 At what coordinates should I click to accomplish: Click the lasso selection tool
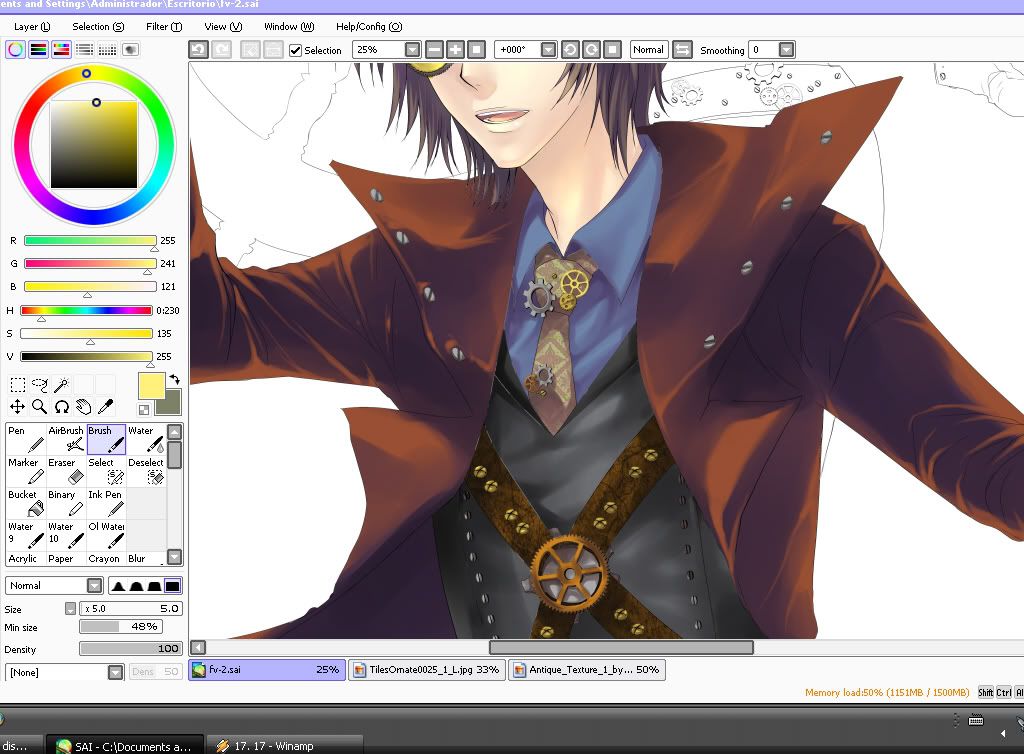coord(40,384)
